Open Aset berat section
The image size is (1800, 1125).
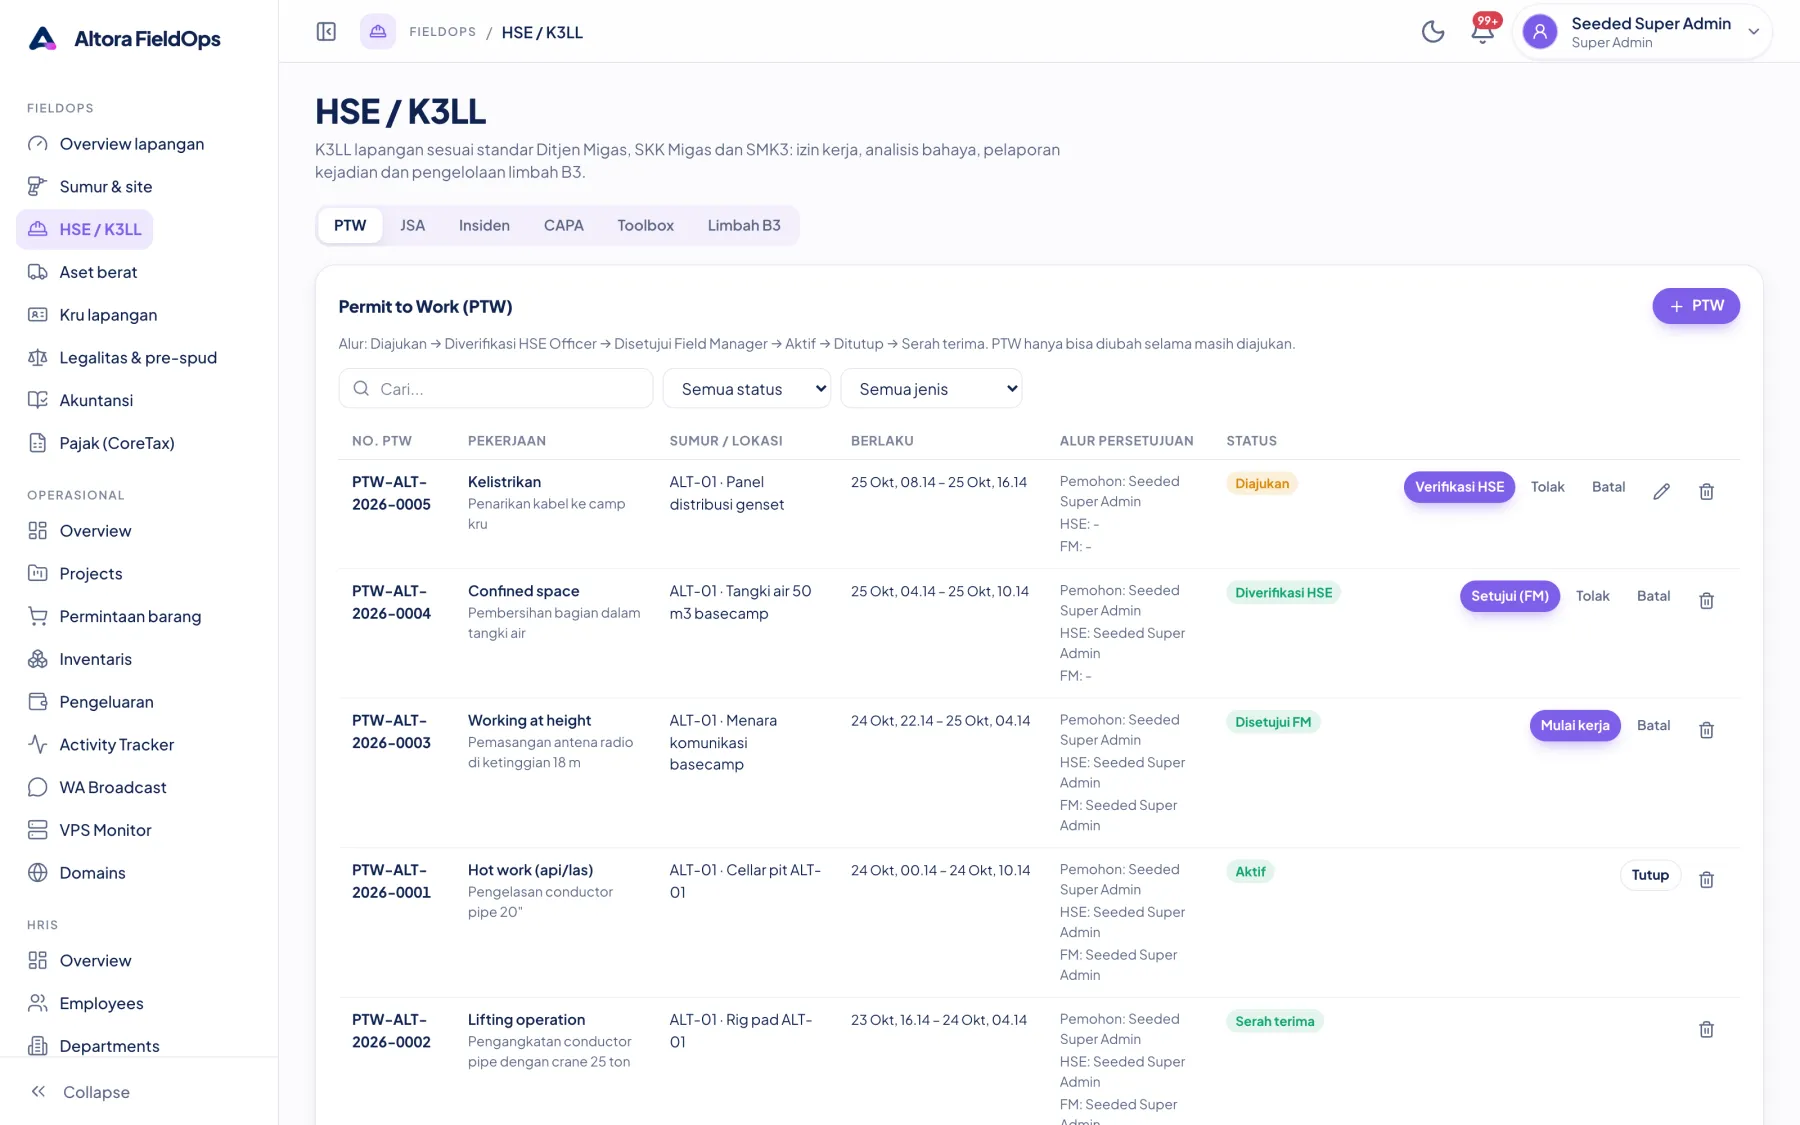tap(98, 272)
